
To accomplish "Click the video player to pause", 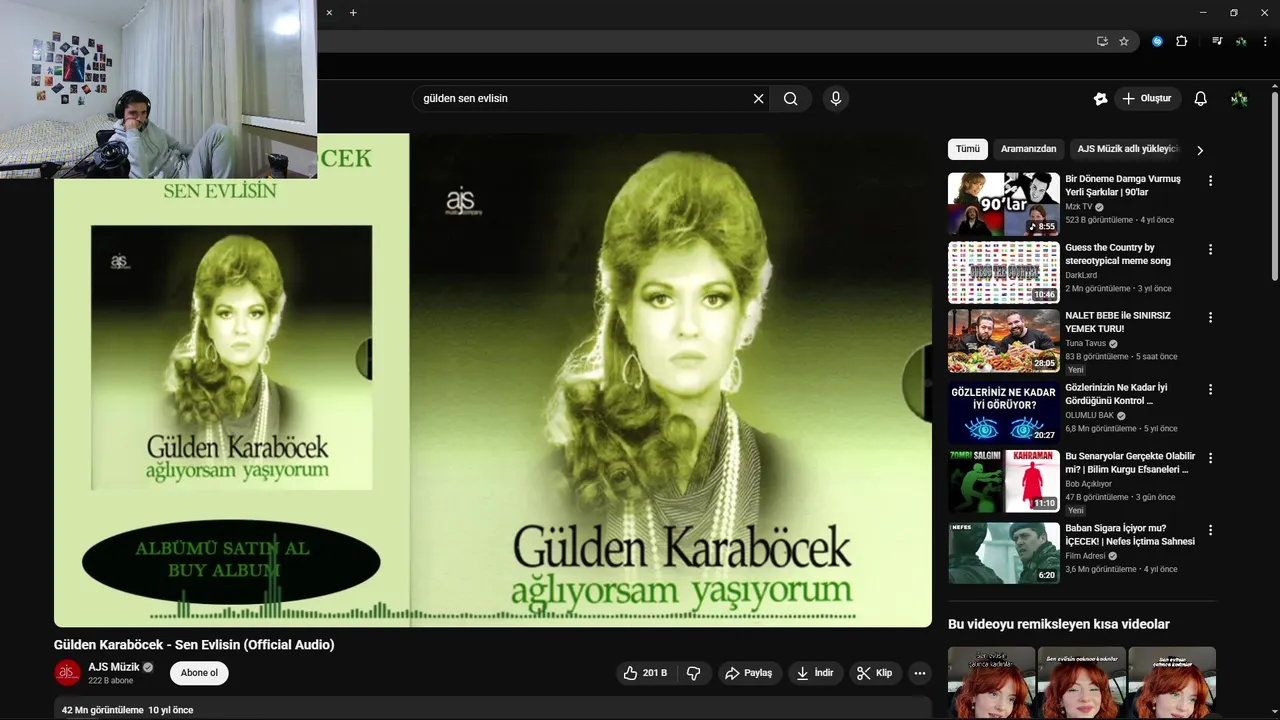I will [493, 380].
